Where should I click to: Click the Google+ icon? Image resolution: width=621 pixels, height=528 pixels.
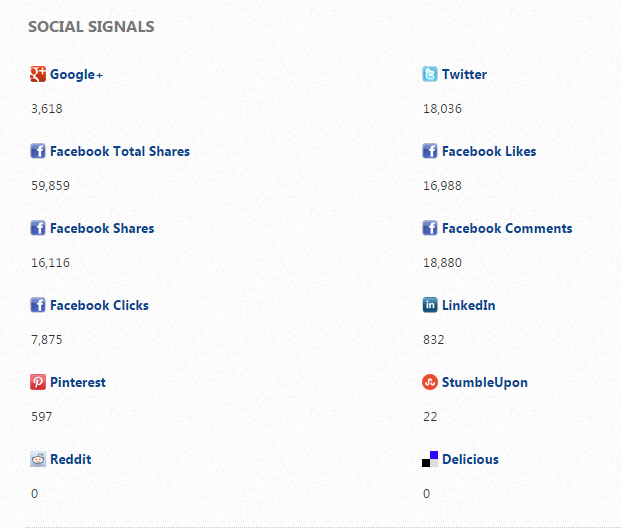(x=38, y=74)
